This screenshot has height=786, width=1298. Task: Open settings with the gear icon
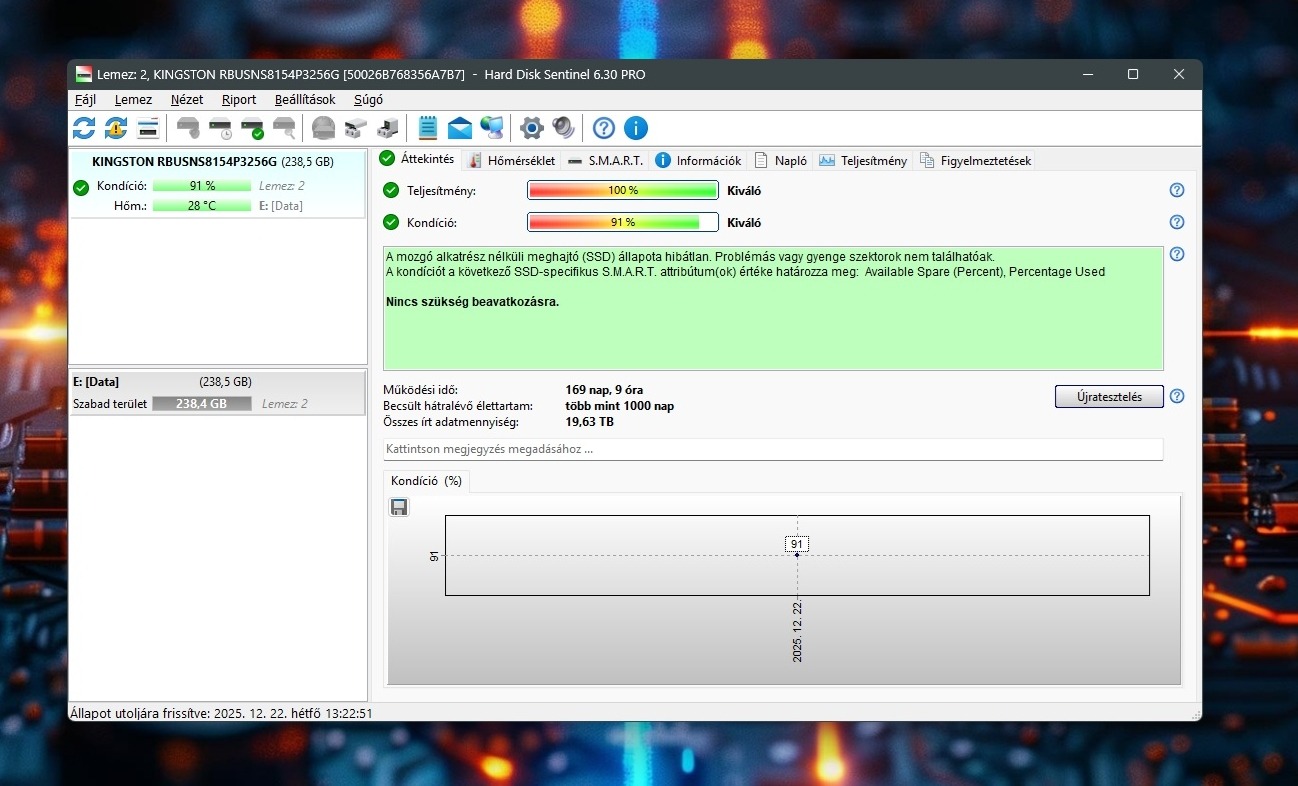[x=532, y=128]
